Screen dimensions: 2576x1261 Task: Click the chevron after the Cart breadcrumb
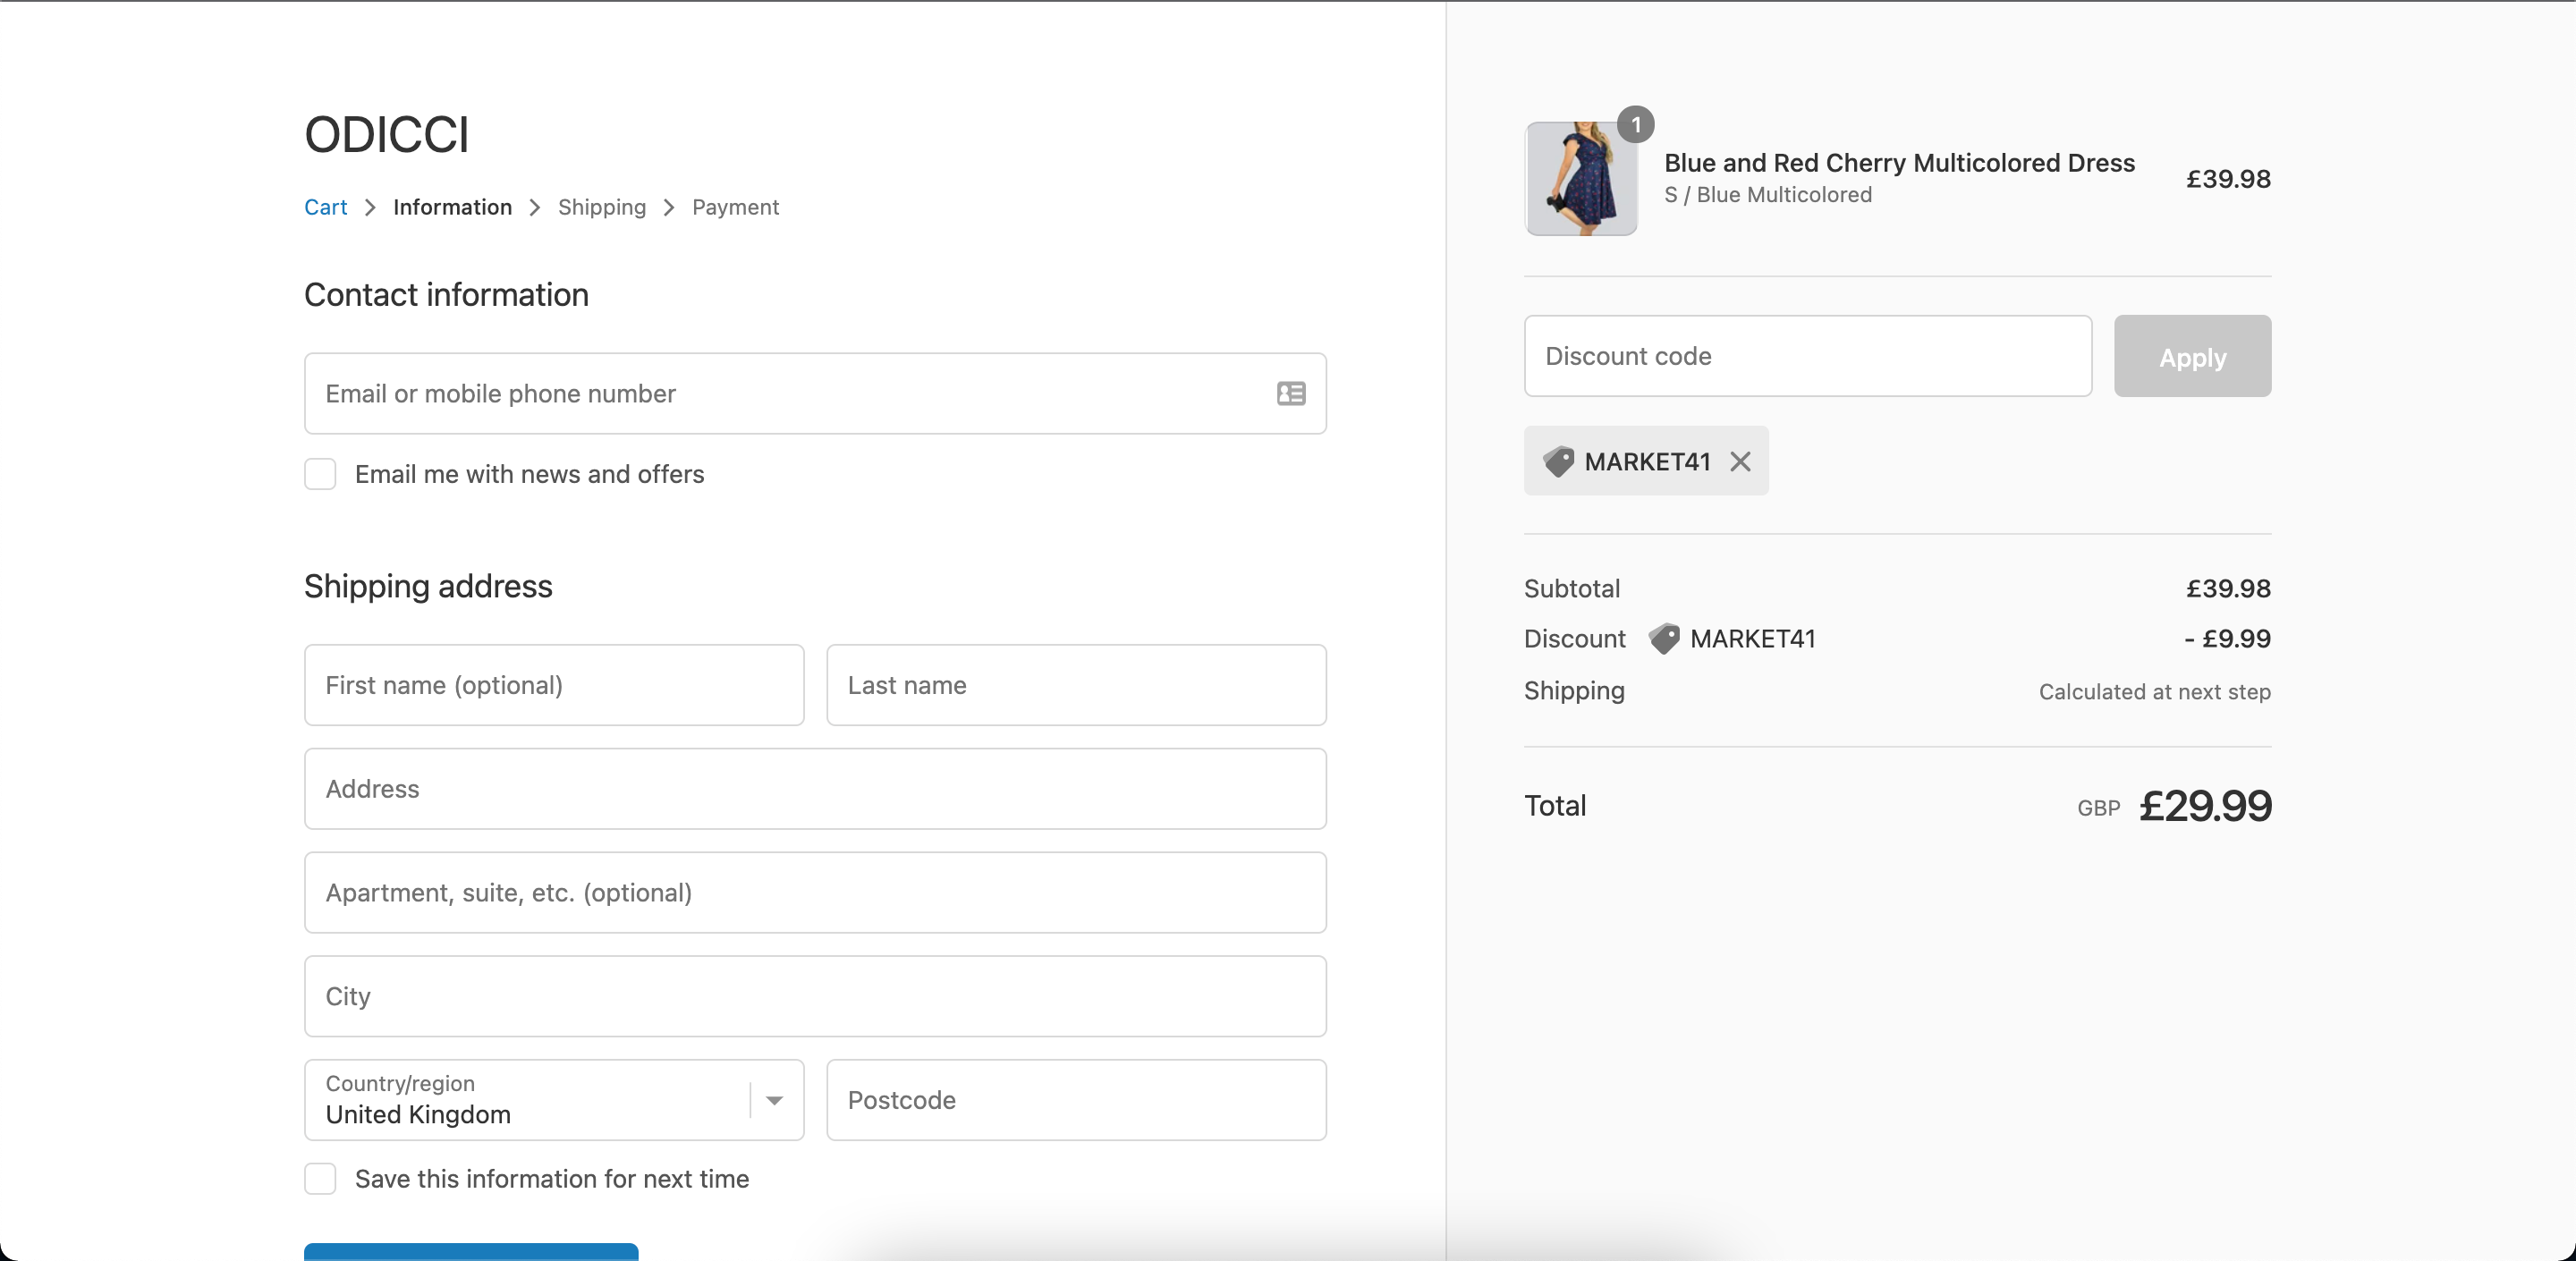tap(370, 208)
